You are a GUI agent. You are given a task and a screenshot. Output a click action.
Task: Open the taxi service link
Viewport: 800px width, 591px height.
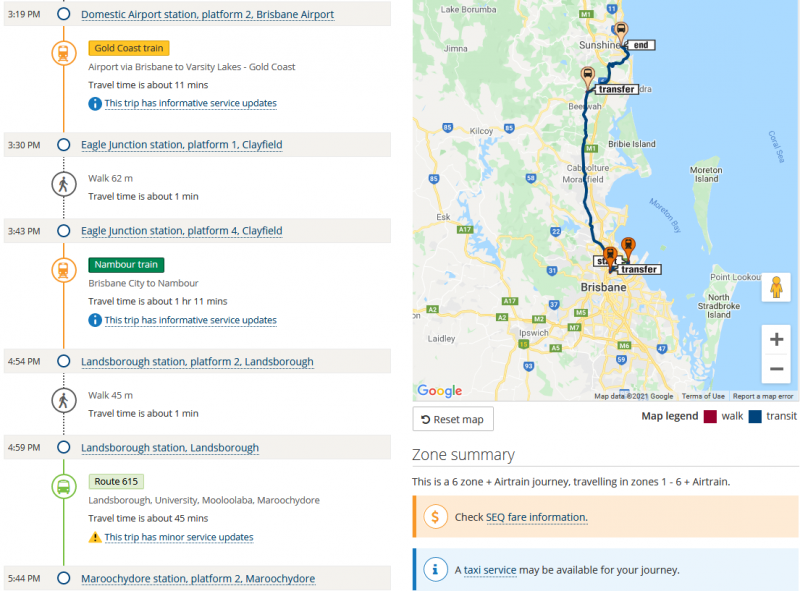(x=490, y=570)
